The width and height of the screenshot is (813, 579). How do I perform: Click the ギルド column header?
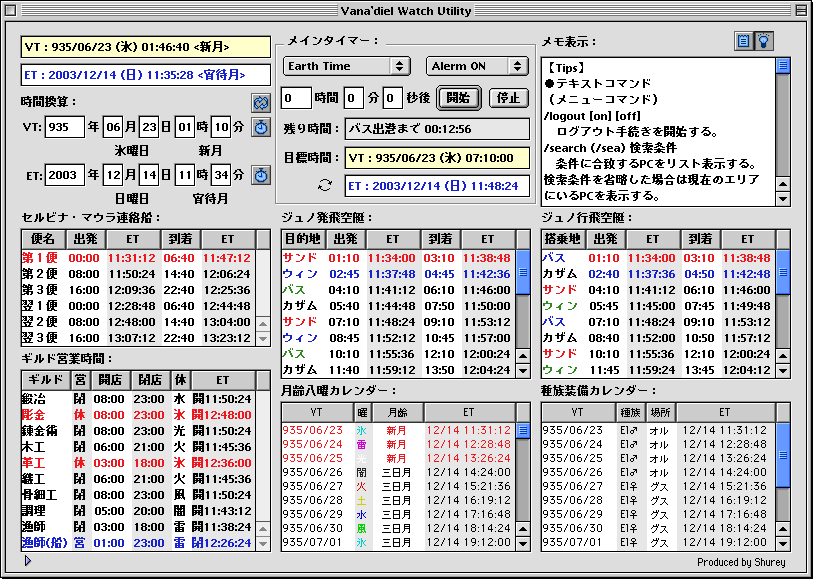(46, 380)
